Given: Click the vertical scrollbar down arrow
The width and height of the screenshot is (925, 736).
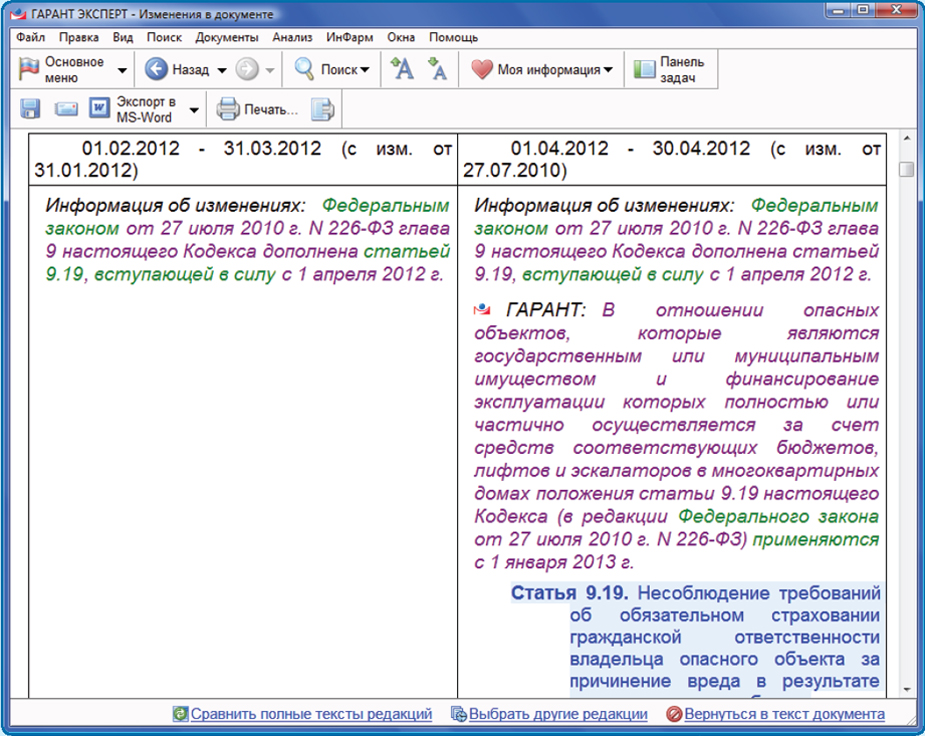Looking at the screenshot, I should pyautogui.click(x=906, y=689).
